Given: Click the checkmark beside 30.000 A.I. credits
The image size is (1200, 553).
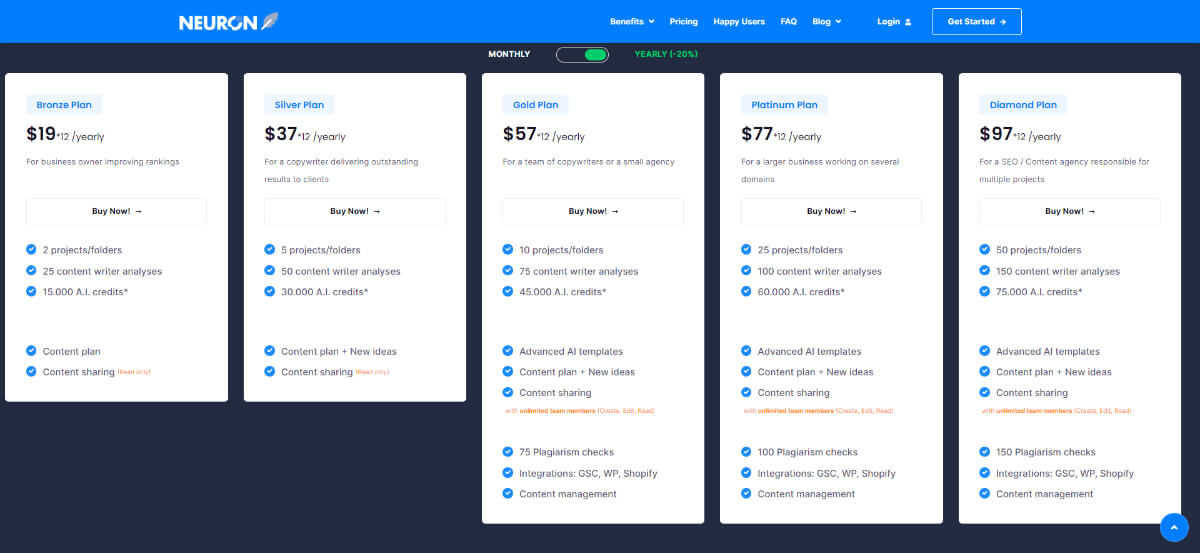Looking at the screenshot, I should 270,291.
